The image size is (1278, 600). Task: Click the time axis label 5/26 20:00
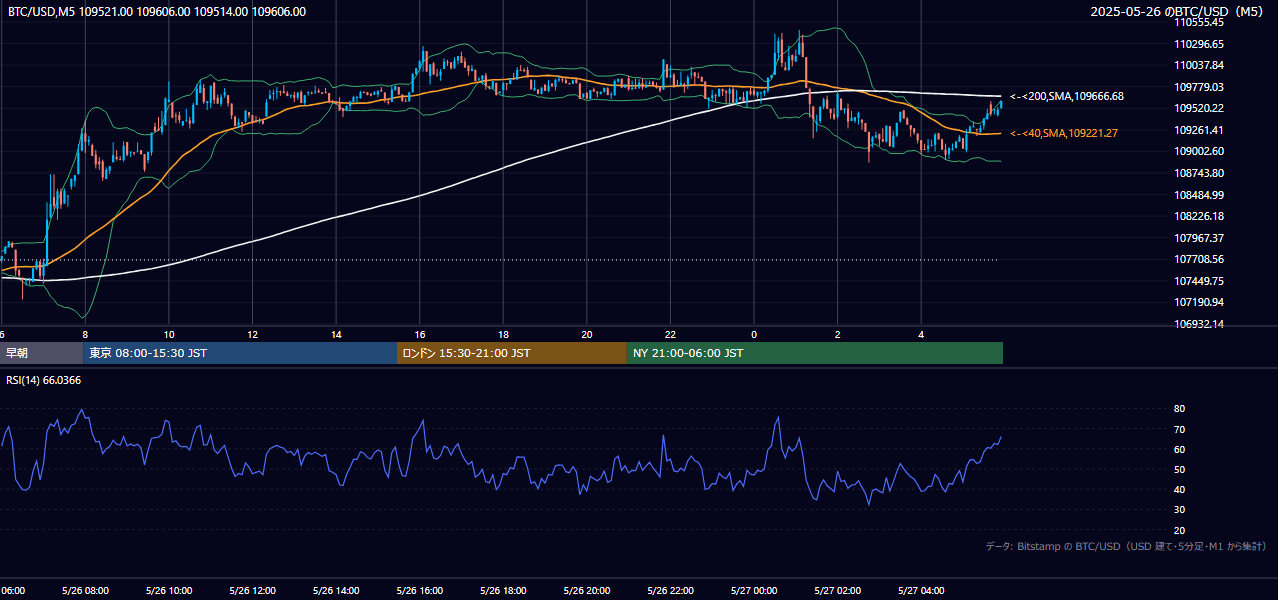(x=586, y=590)
